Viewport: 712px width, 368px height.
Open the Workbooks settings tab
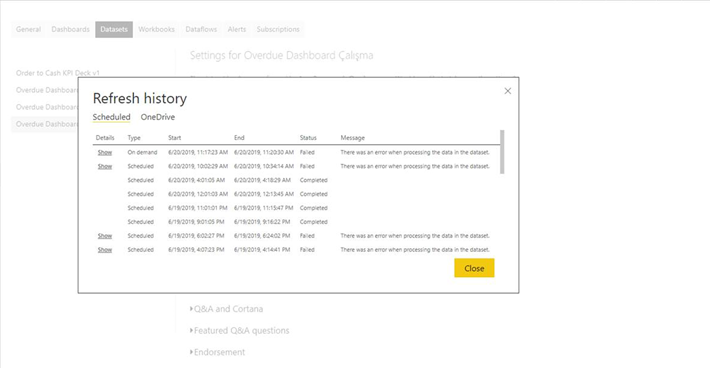point(157,30)
